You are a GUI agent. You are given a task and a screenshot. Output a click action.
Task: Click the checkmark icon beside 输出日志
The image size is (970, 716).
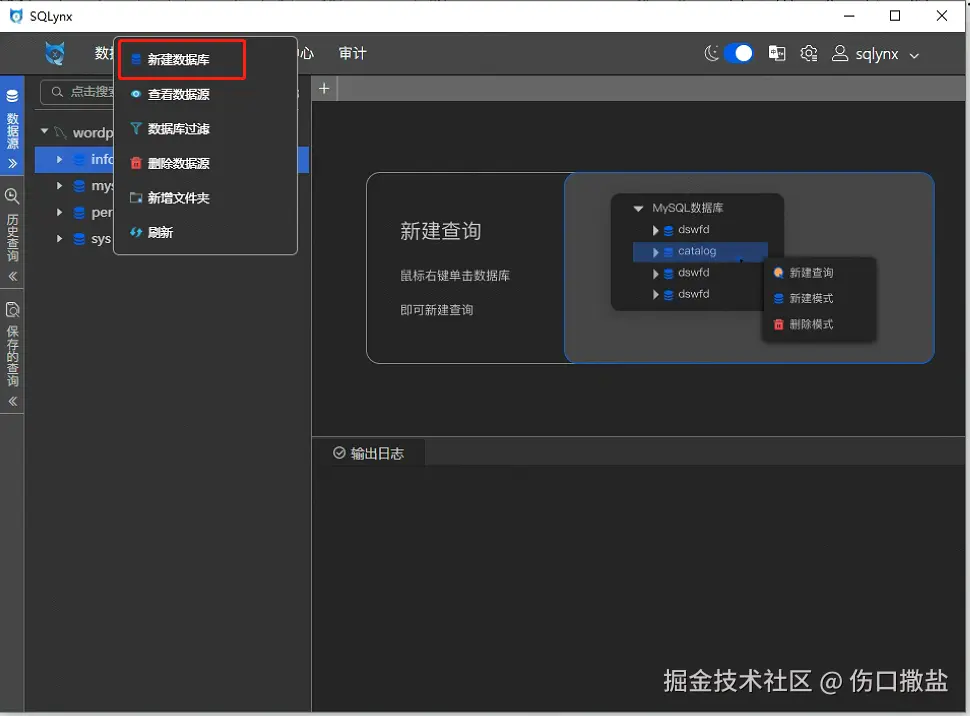tap(339, 453)
